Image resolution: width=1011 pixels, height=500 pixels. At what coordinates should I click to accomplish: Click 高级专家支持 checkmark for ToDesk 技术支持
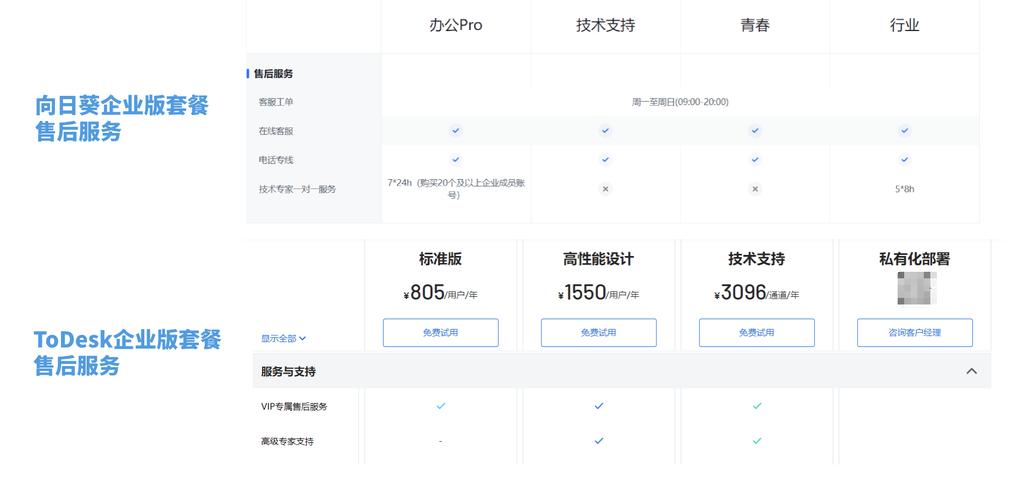pyautogui.click(x=757, y=441)
